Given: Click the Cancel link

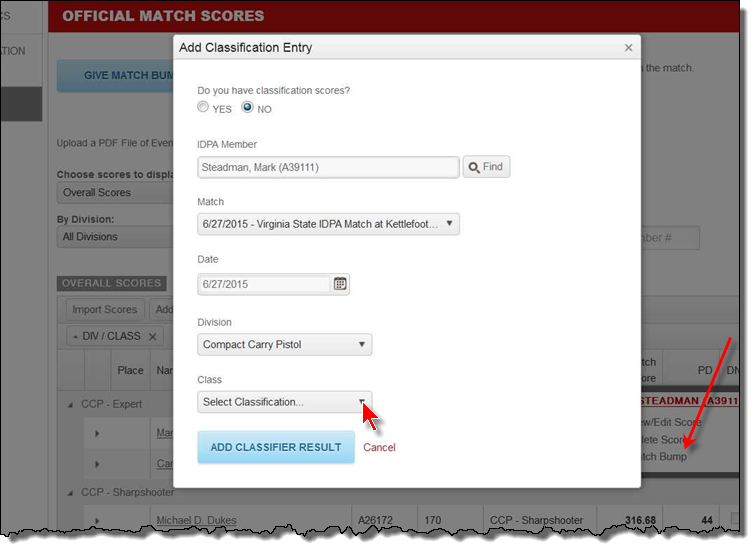Looking at the screenshot, I should tap(379, 447).
